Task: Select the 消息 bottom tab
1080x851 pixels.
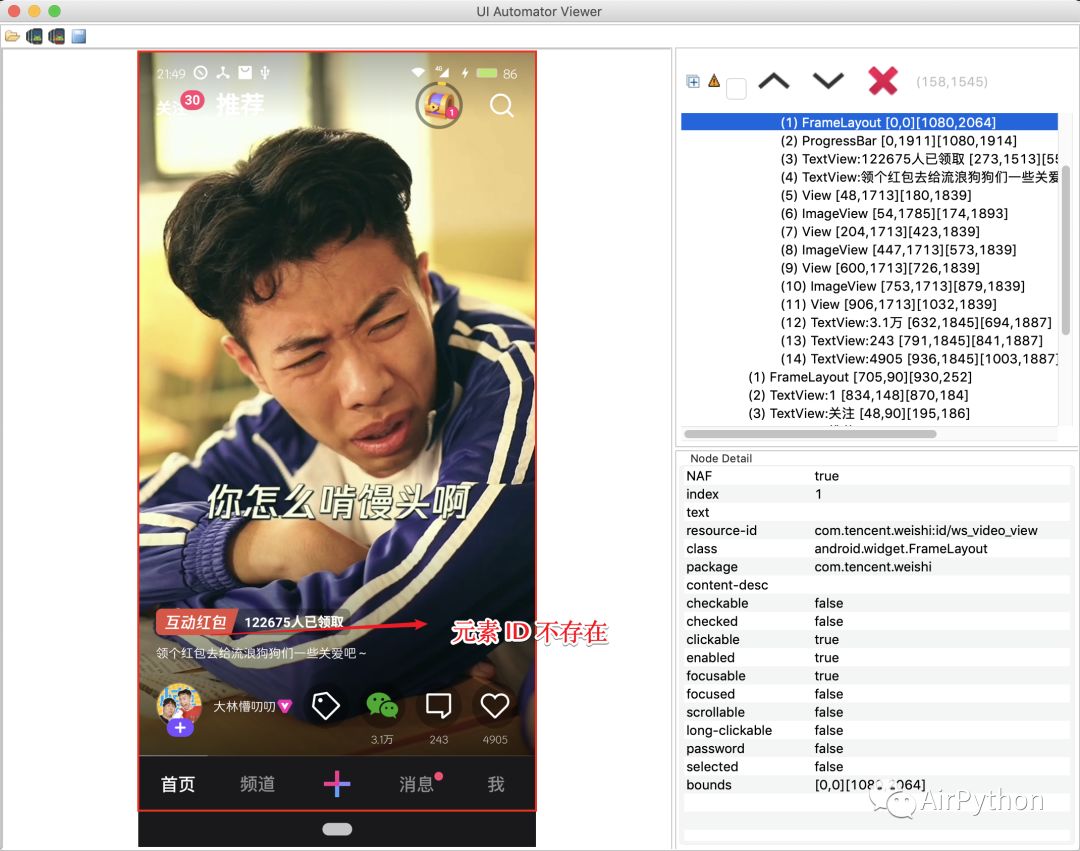Action: 419,784
